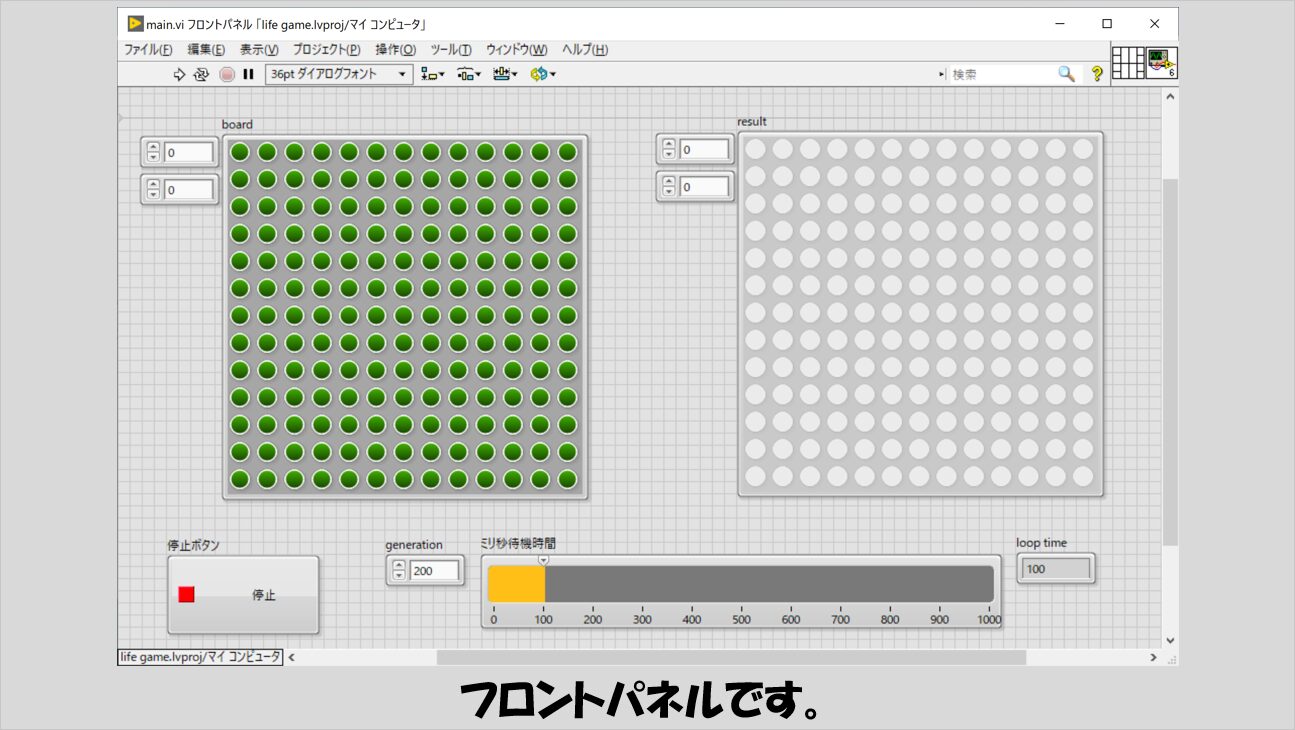This screenshot has height=730, width=1295.
Task: Open the Distribute Objects toolbar menu
Action: pos(469,74)
